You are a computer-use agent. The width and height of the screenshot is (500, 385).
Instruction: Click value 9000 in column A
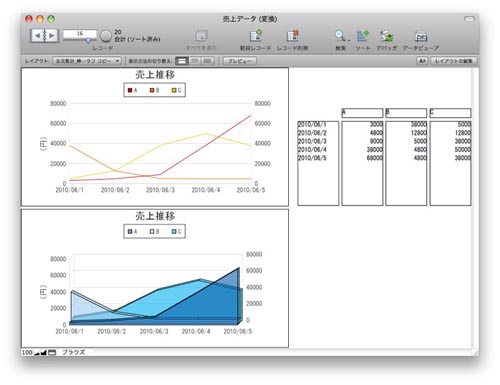coord(376,141)
